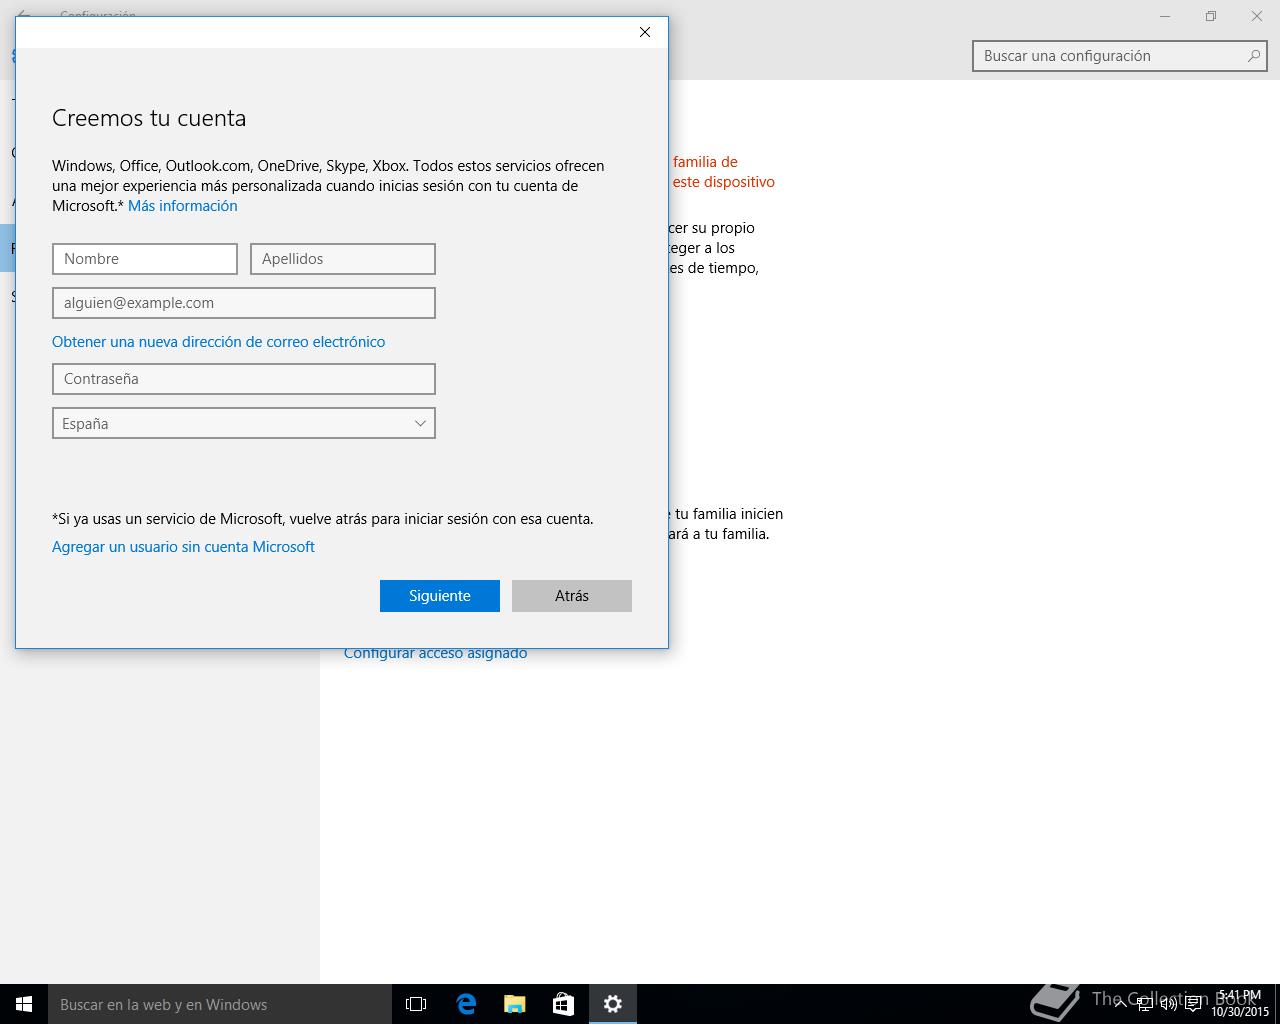The image size is (1280, 1024).
Task: Click Buscar en la web y en Windows
Action: 220,1004
